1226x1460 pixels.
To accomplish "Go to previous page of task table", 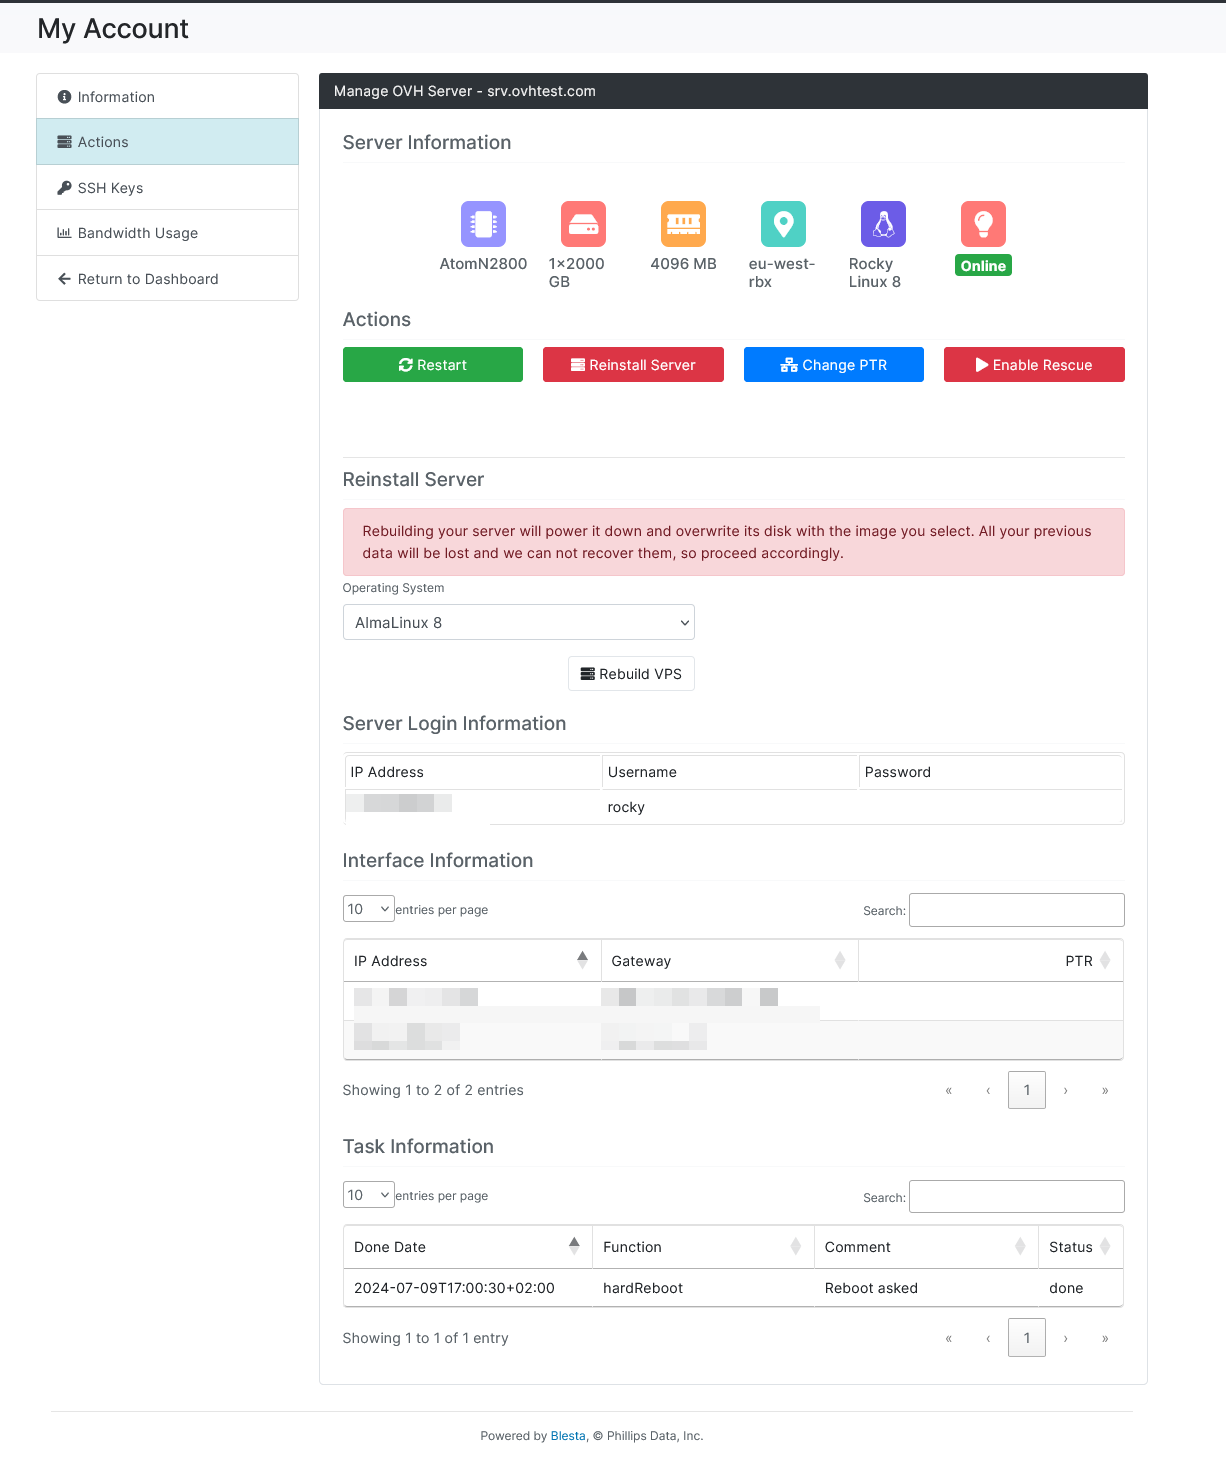I will coord(988,1338).
